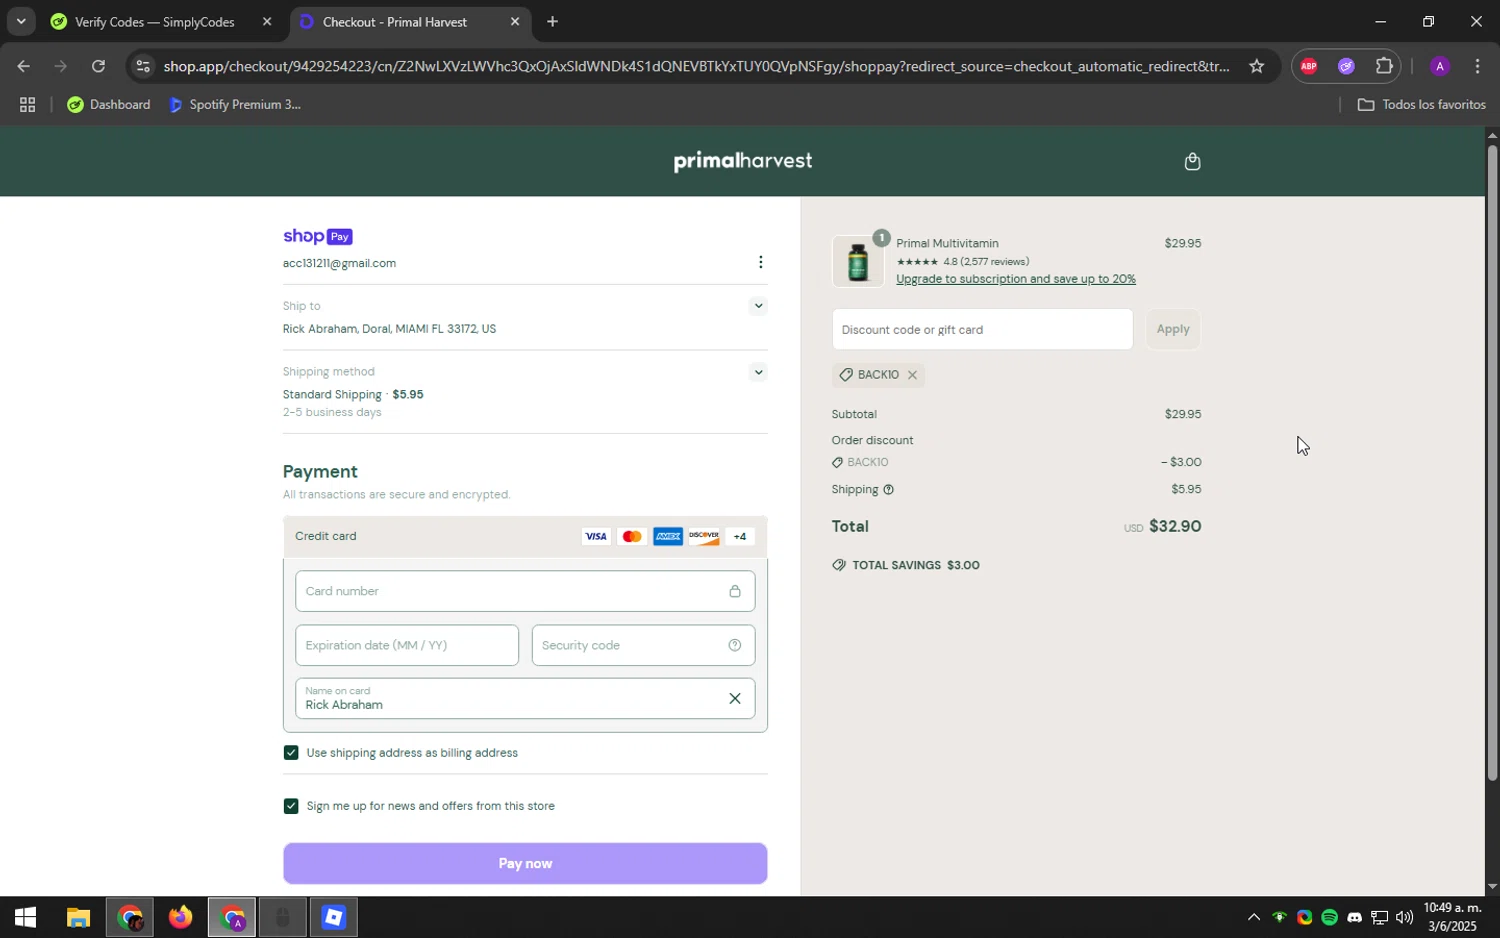The height and width of the screenshot is (938, 1500).
Task: Open File Explorer from the taskbar
Action: tap(78, 917)
